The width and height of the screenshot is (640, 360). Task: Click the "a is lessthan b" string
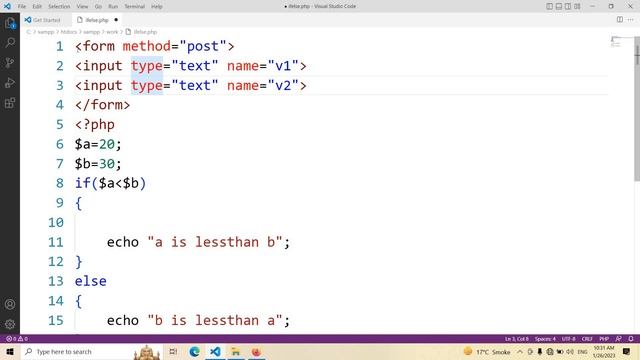[x=215, y=242]
